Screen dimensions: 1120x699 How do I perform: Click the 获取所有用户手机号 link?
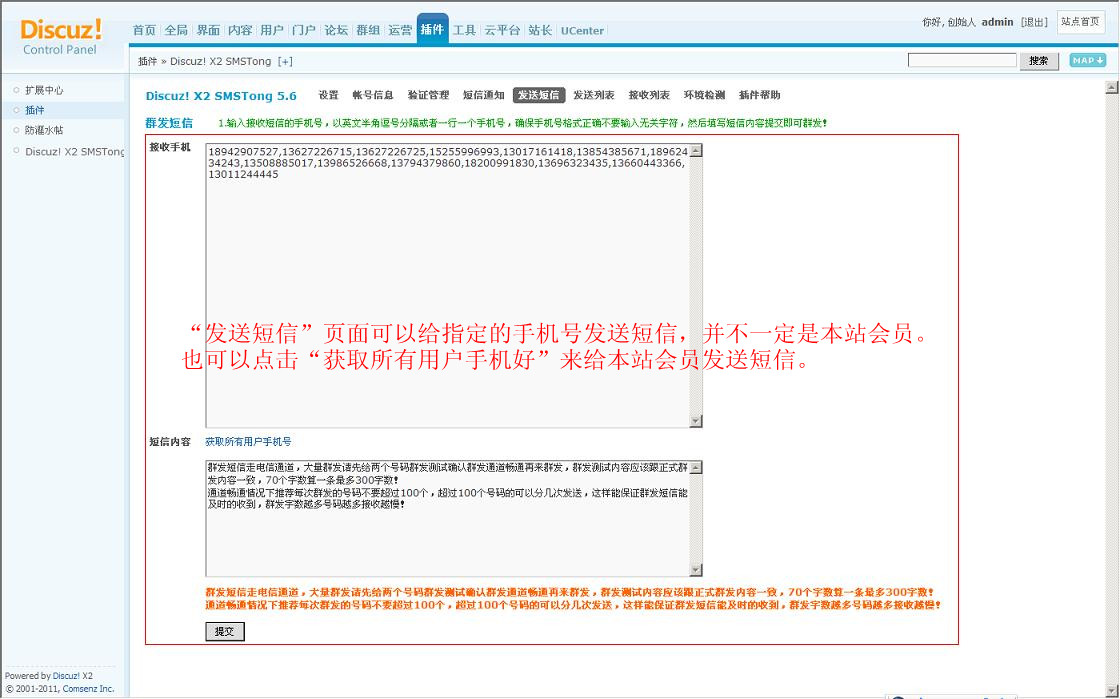[248, 442]
